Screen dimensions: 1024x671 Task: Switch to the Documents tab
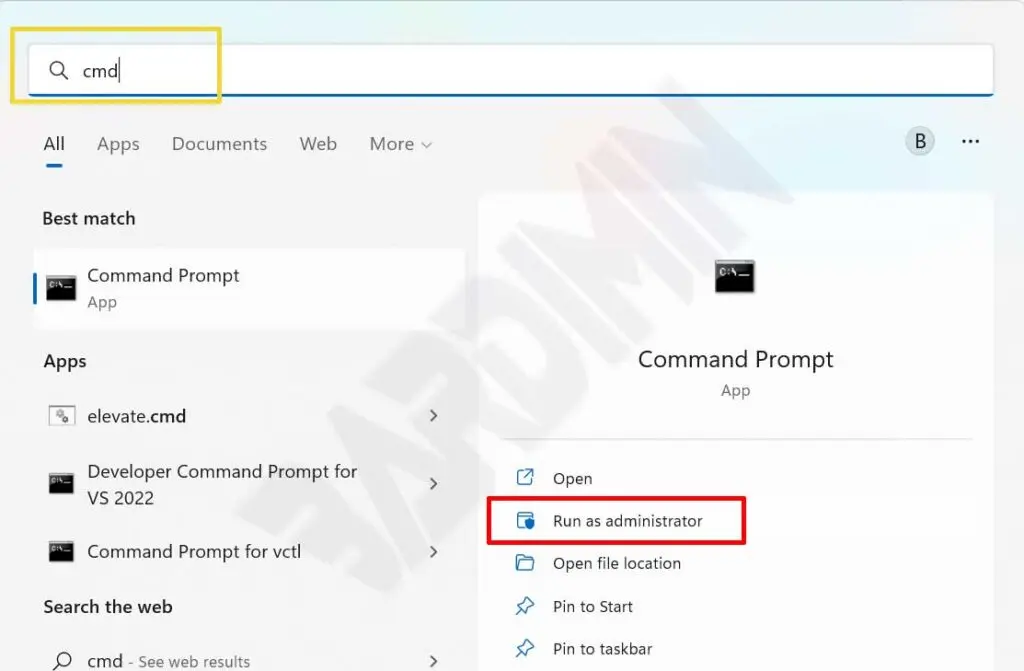(219, 144)
